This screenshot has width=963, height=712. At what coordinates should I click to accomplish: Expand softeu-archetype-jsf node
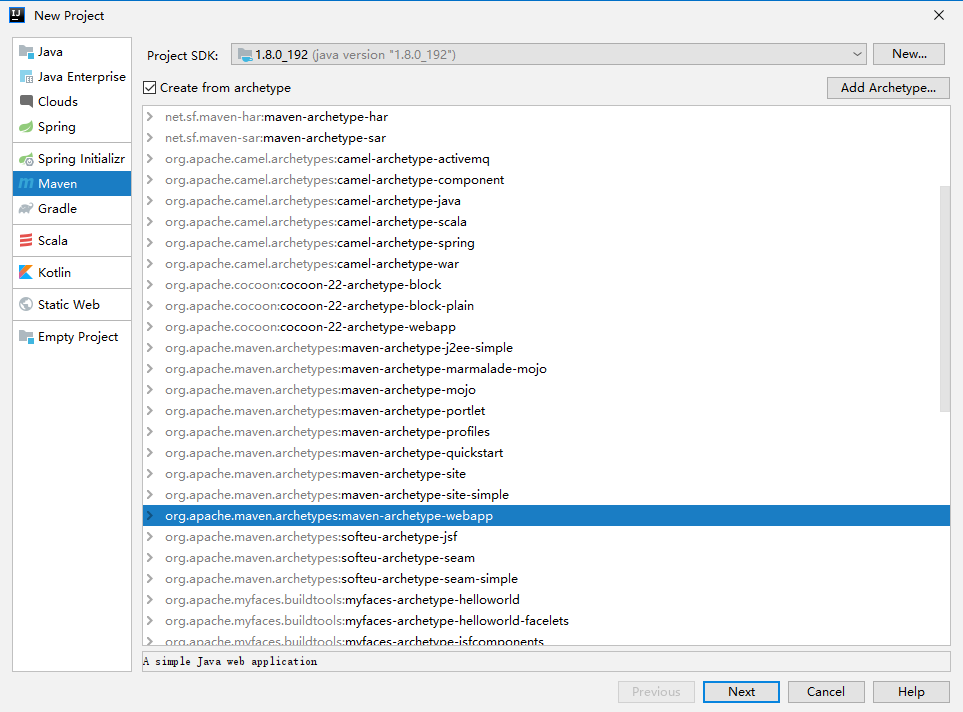tap(150, 536)
